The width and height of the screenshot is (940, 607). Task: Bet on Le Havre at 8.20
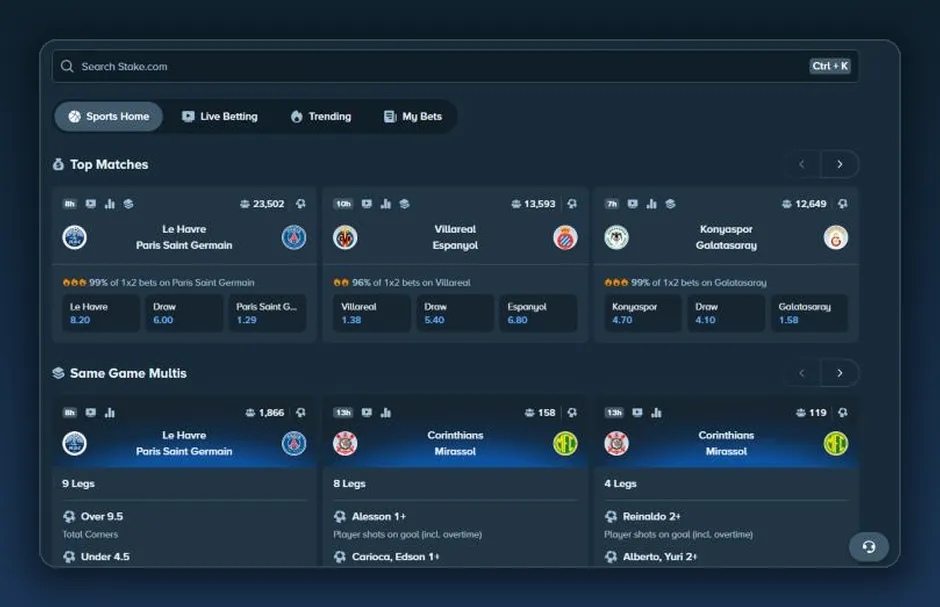pos(101,313)
